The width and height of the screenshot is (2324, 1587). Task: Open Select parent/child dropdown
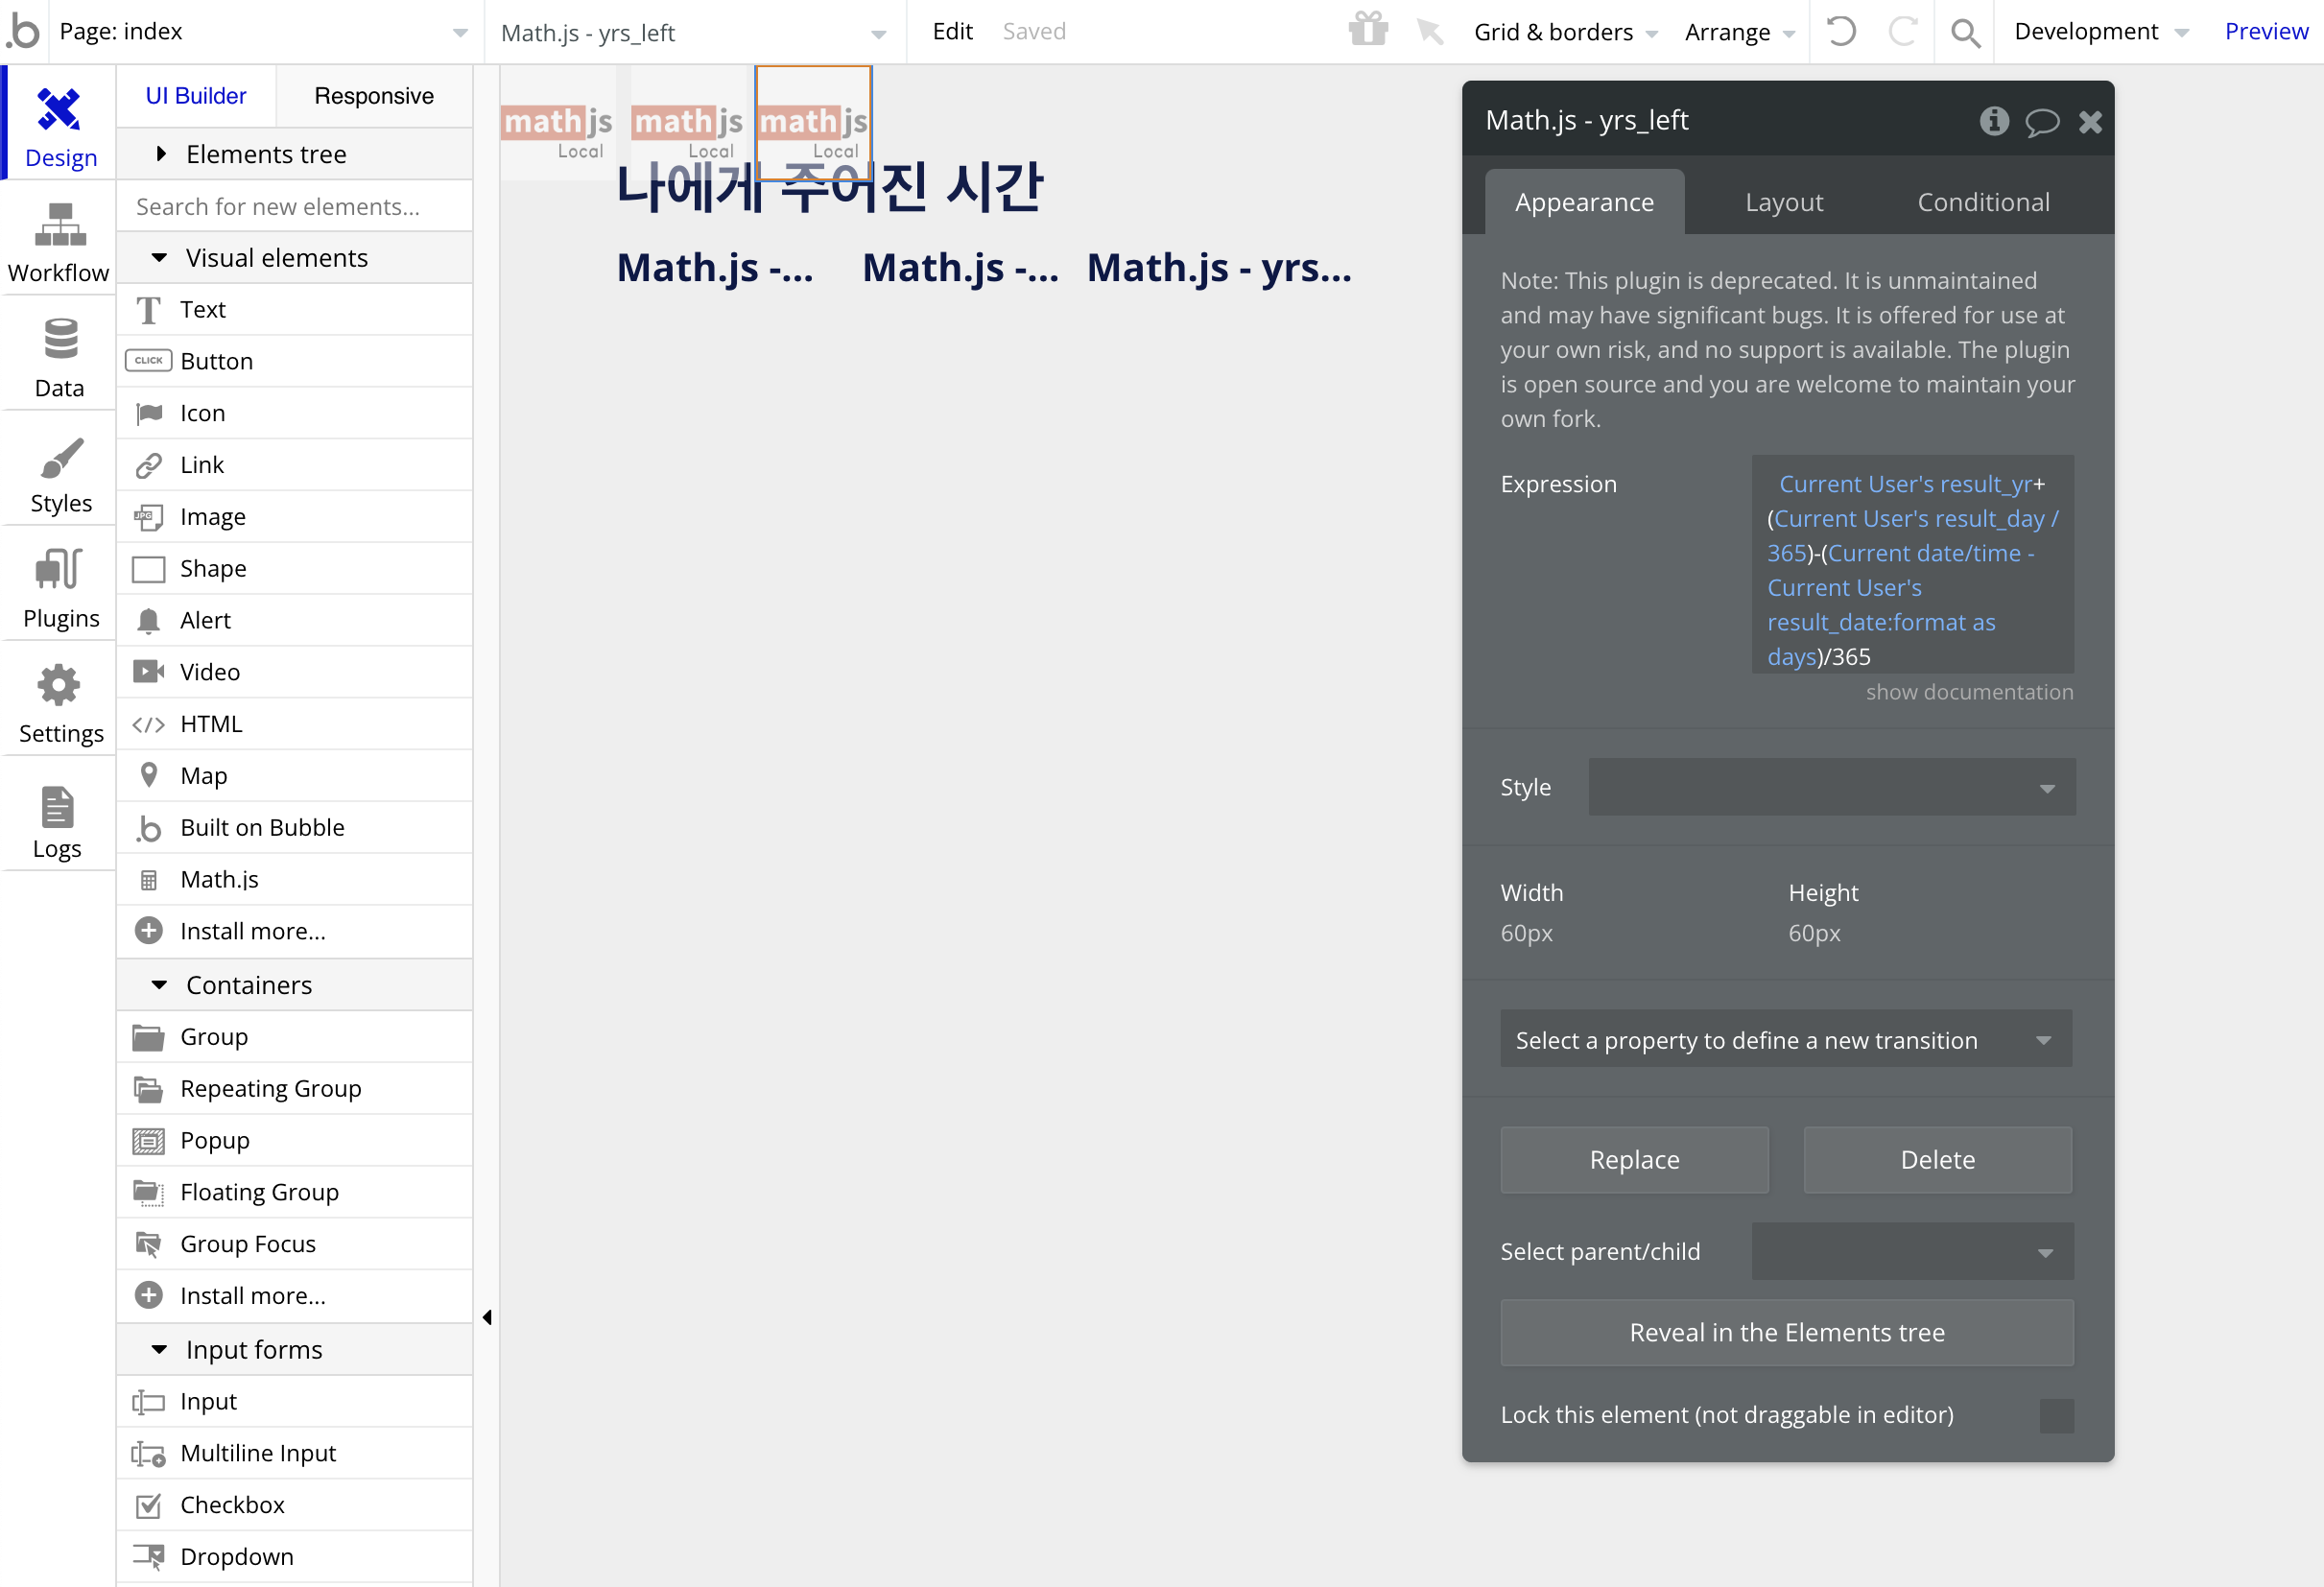tap(1911, 1252)
